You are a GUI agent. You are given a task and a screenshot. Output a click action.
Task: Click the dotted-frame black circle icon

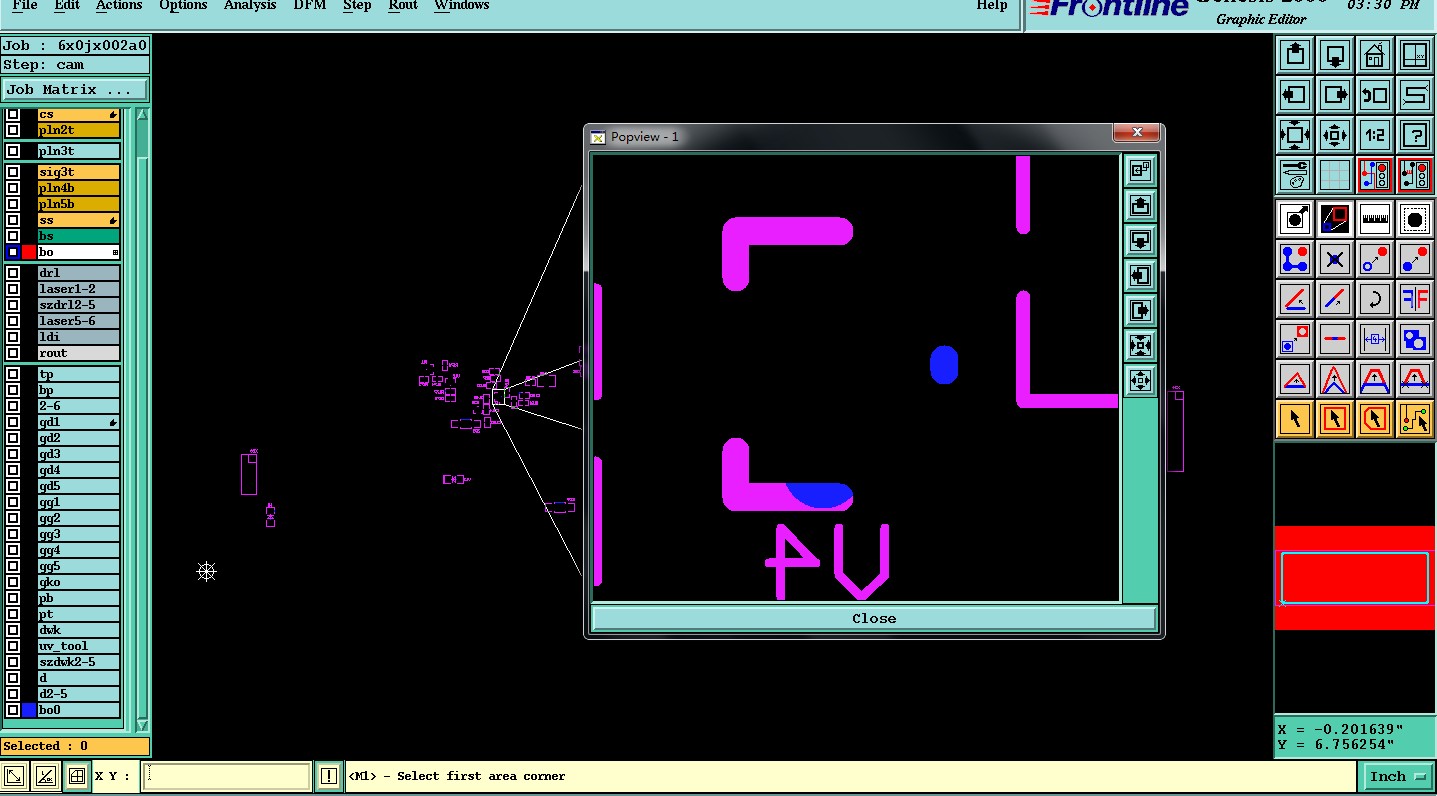point(1415,218)
